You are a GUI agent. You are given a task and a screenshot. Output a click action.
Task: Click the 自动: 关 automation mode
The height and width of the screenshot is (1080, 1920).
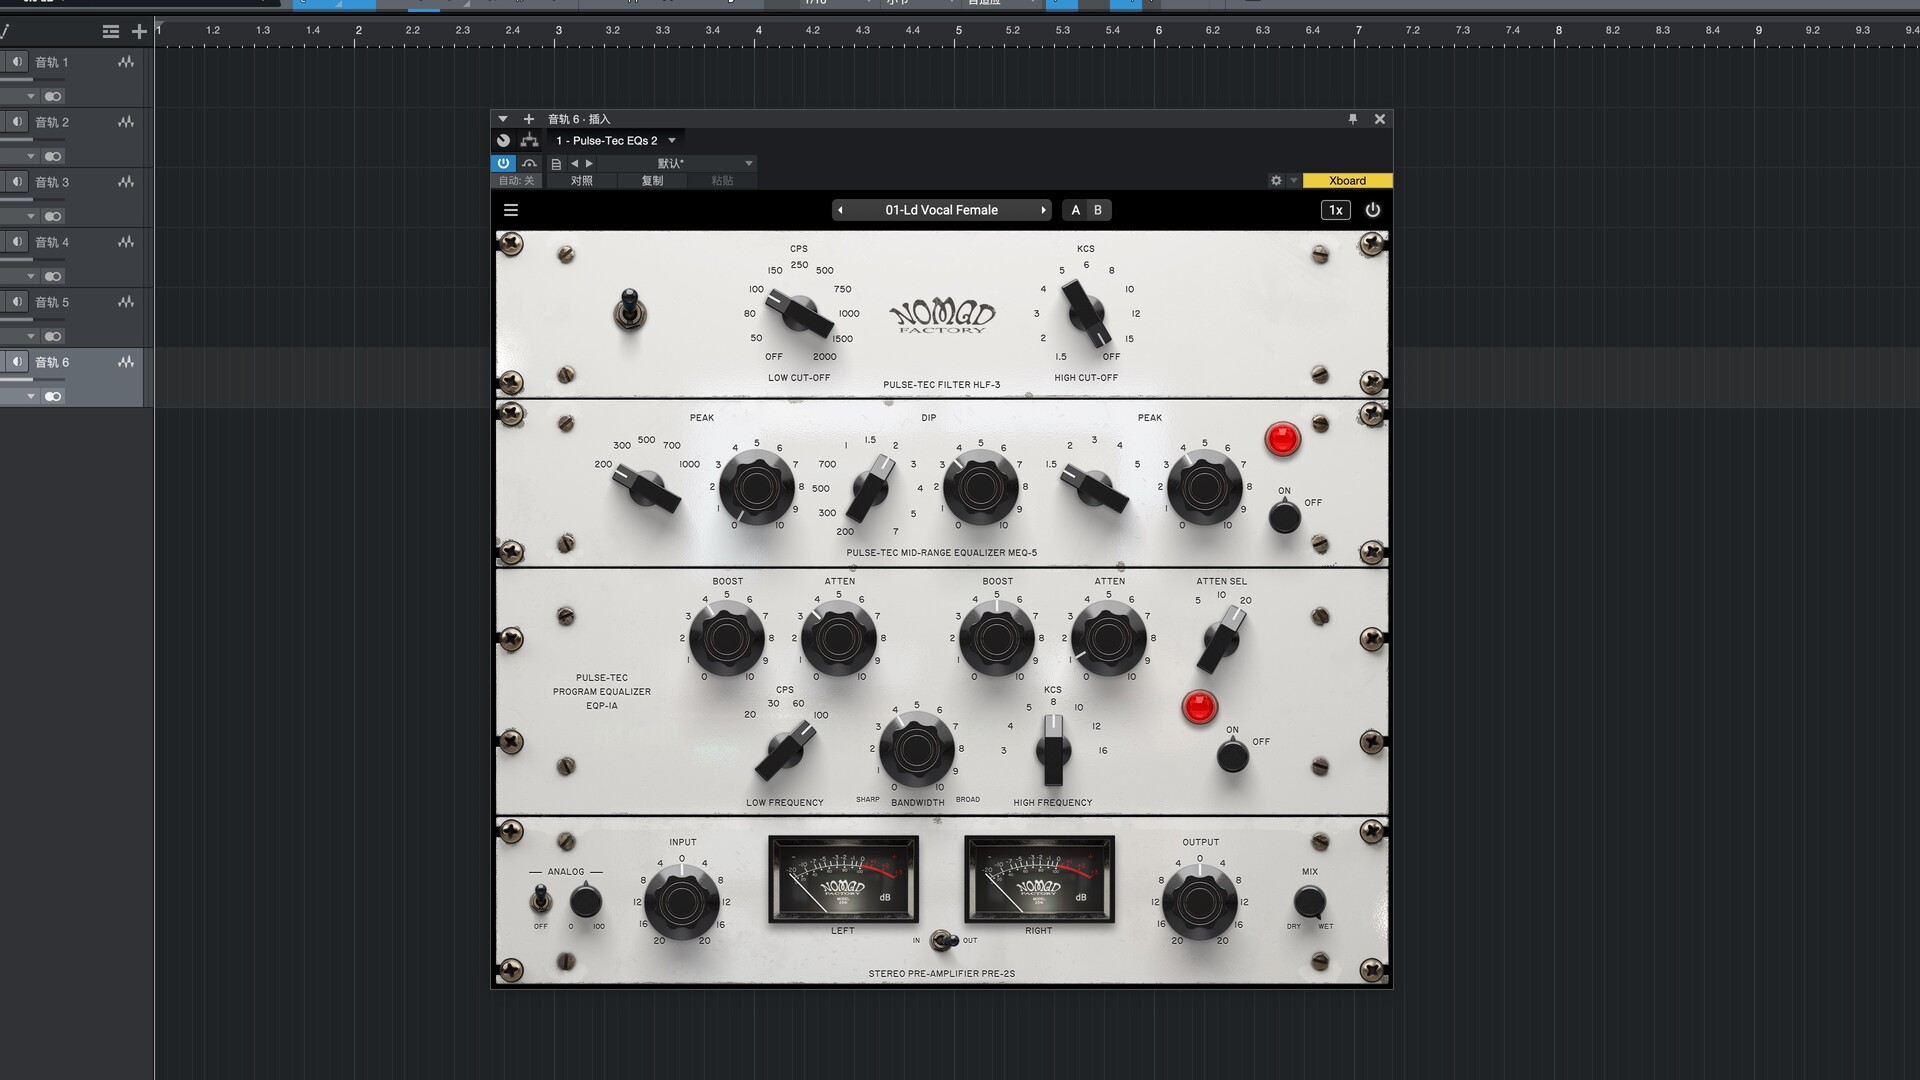point(516,181)
